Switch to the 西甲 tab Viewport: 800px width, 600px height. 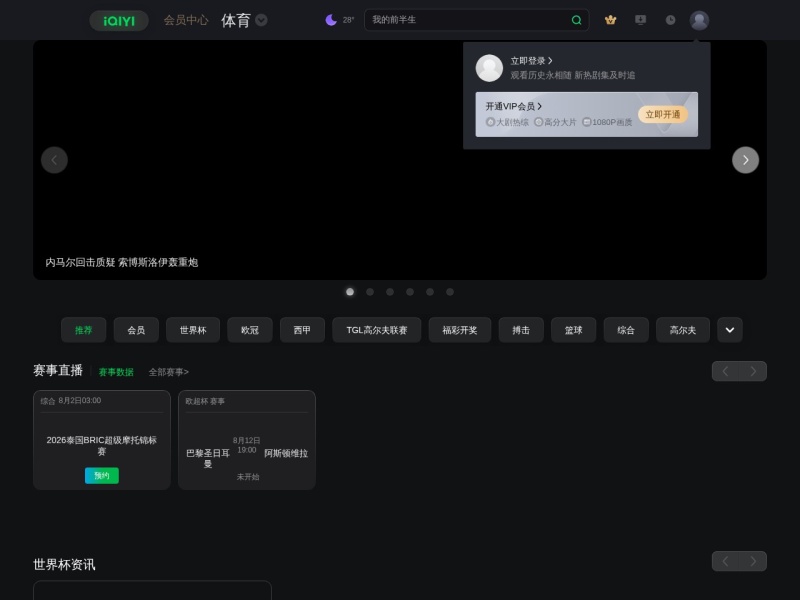(302, 330)
